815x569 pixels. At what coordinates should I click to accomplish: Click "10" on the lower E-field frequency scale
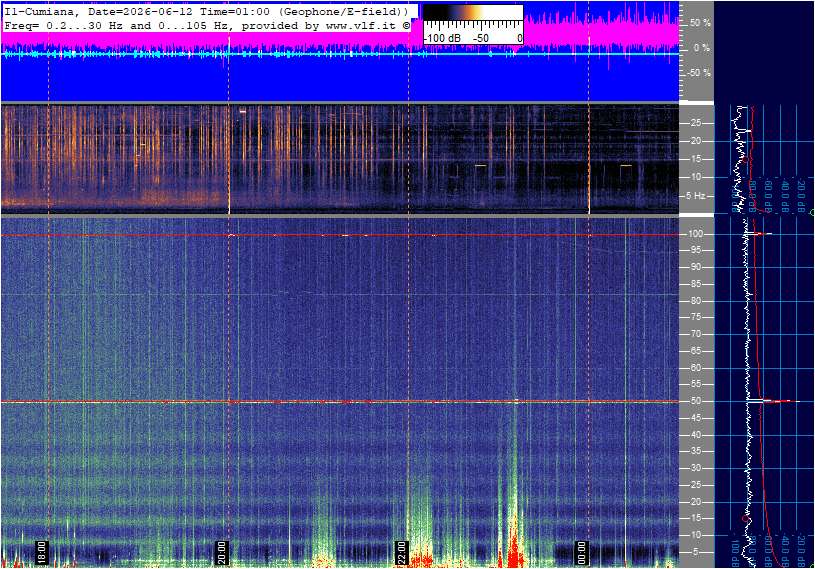695,535
